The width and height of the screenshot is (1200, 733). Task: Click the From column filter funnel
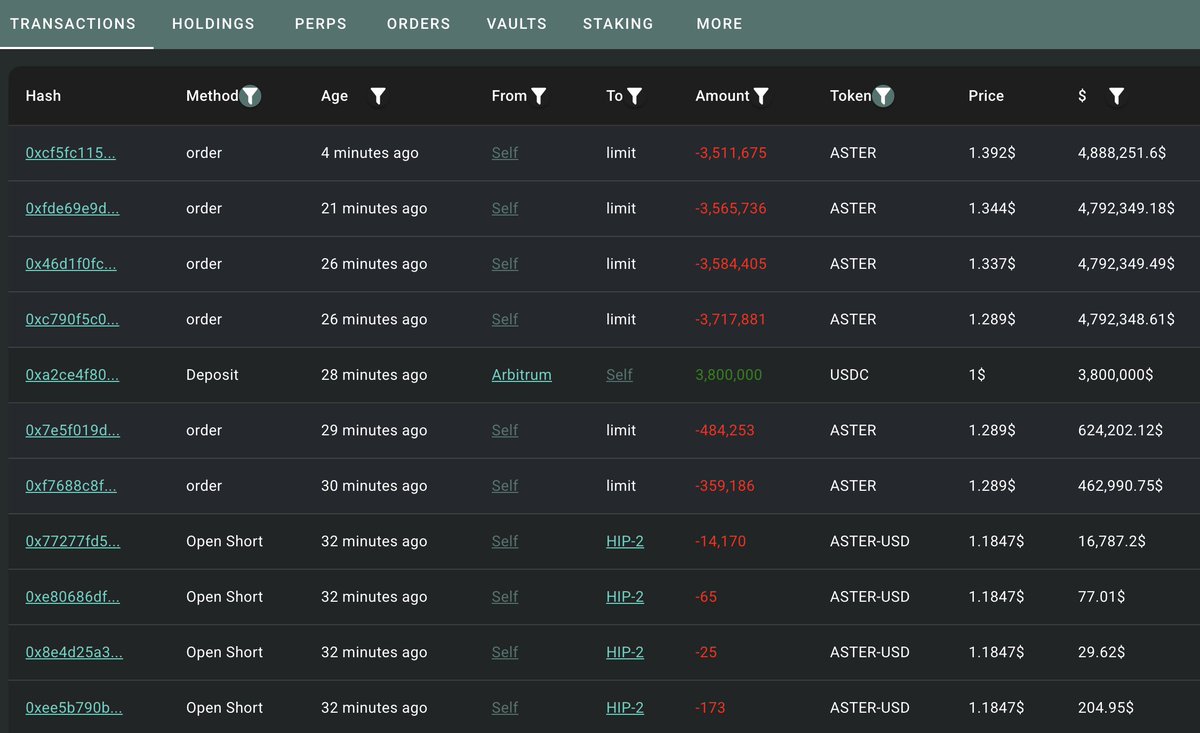pyautogui.click(x=539, y=96)
